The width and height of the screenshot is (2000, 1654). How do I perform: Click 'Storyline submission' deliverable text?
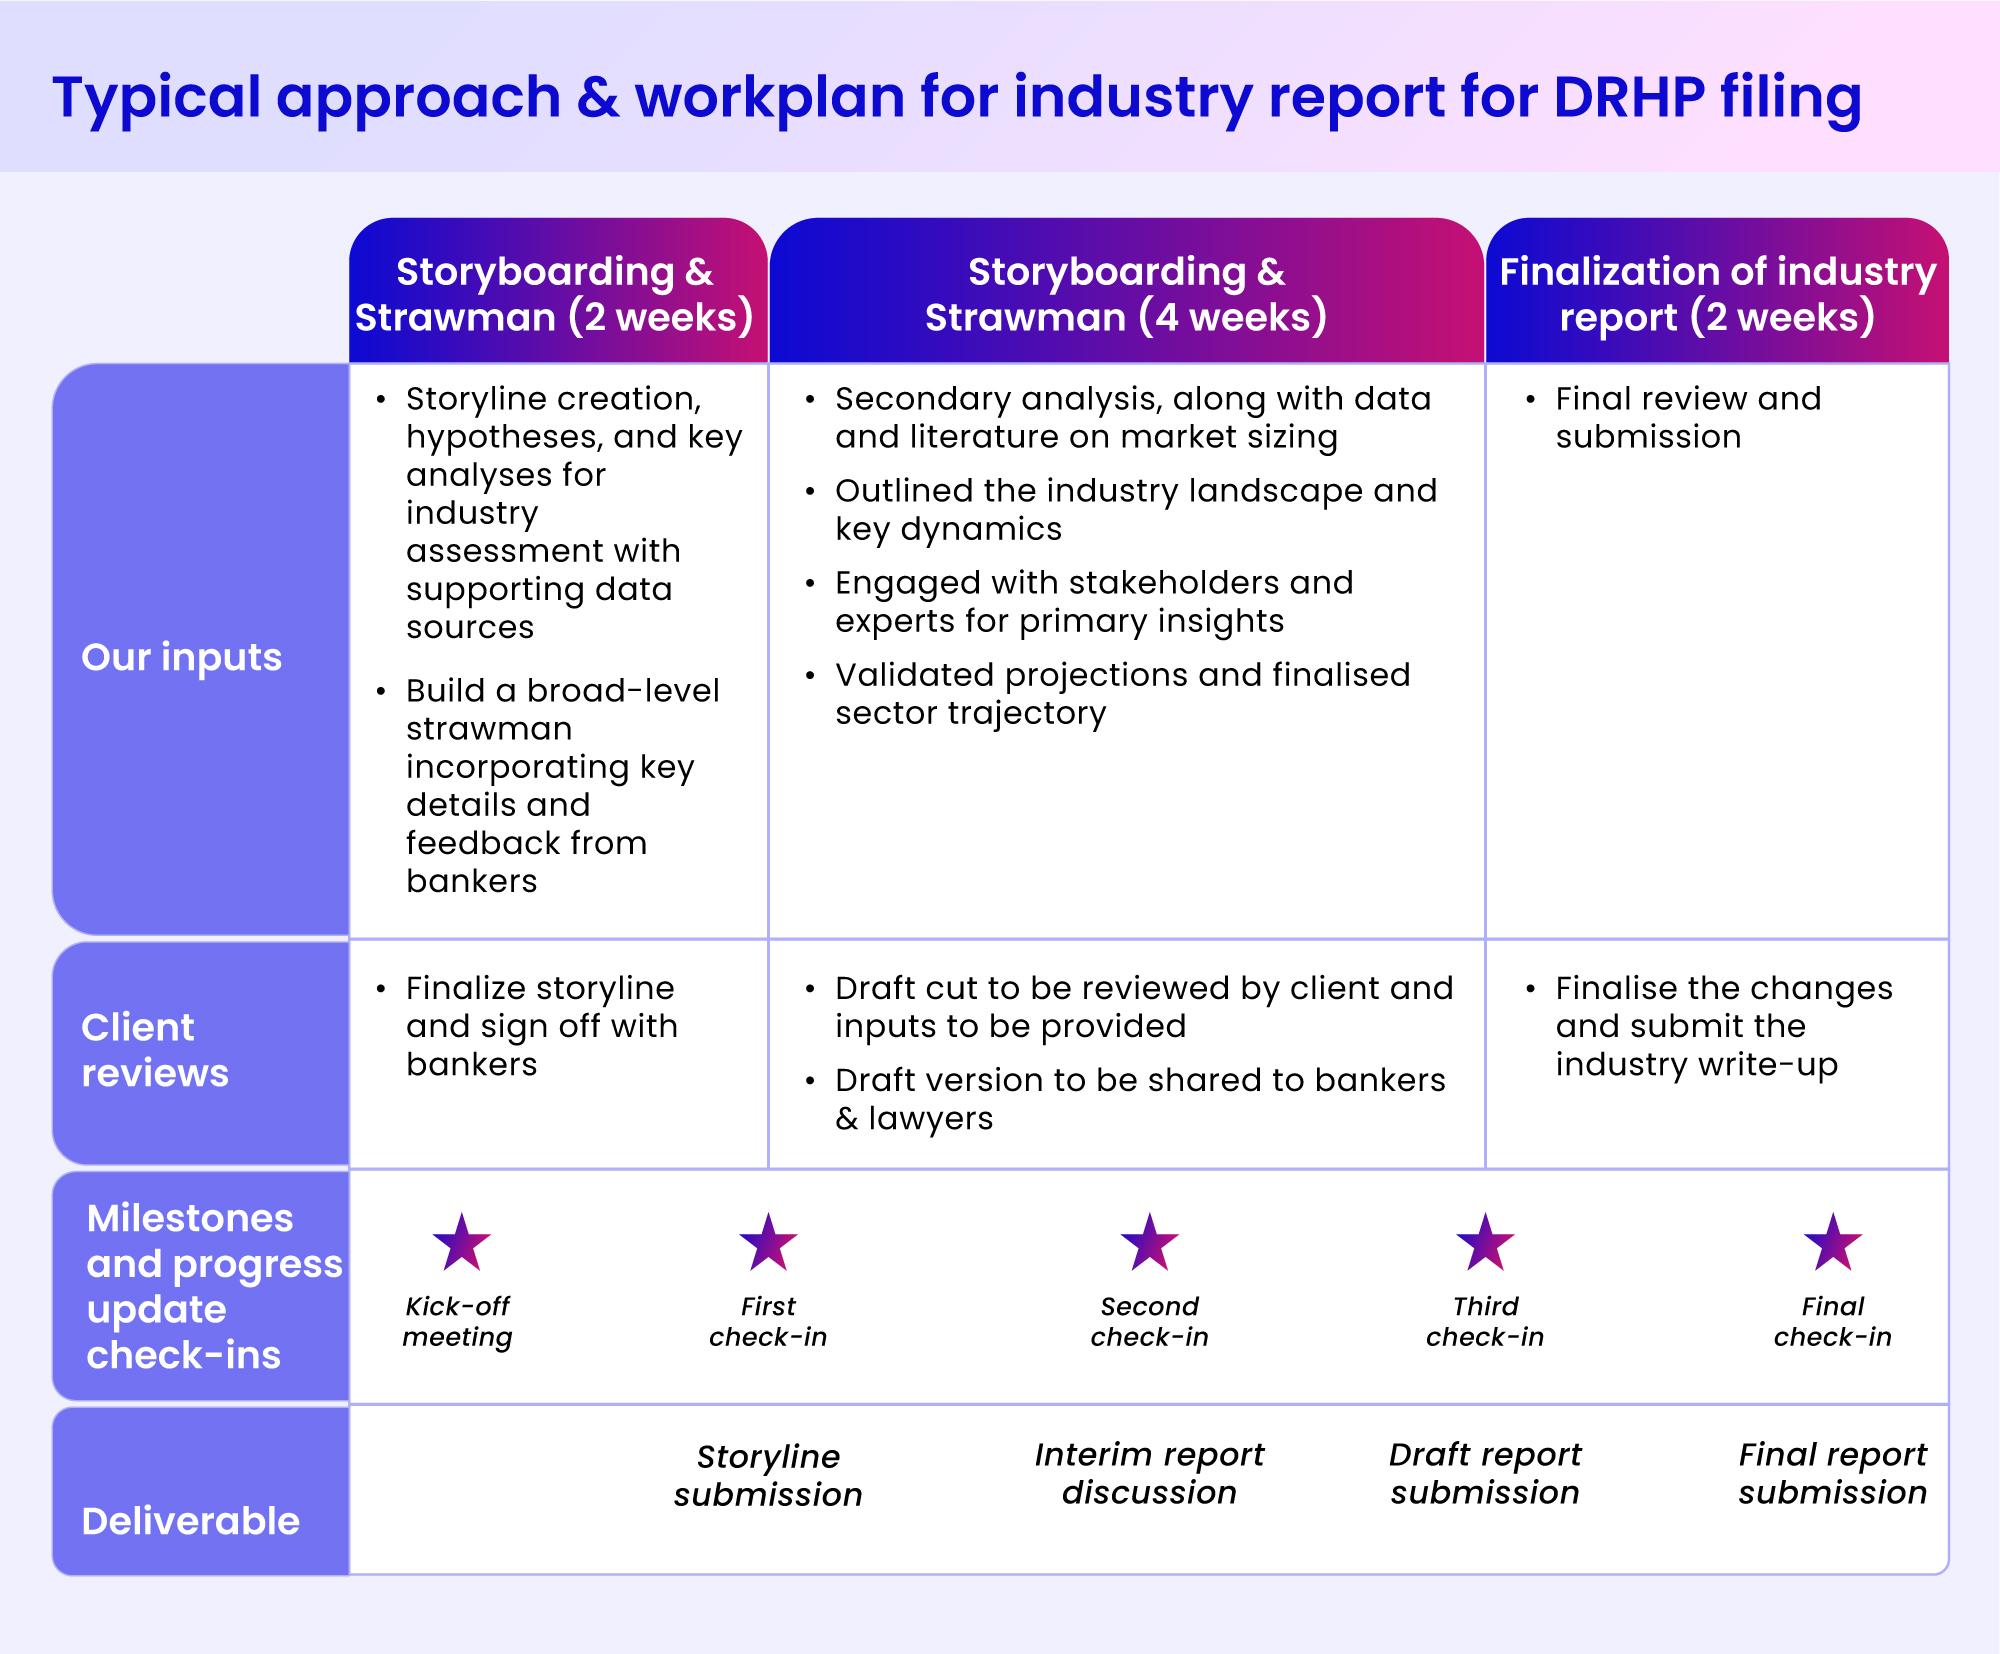768,1475
